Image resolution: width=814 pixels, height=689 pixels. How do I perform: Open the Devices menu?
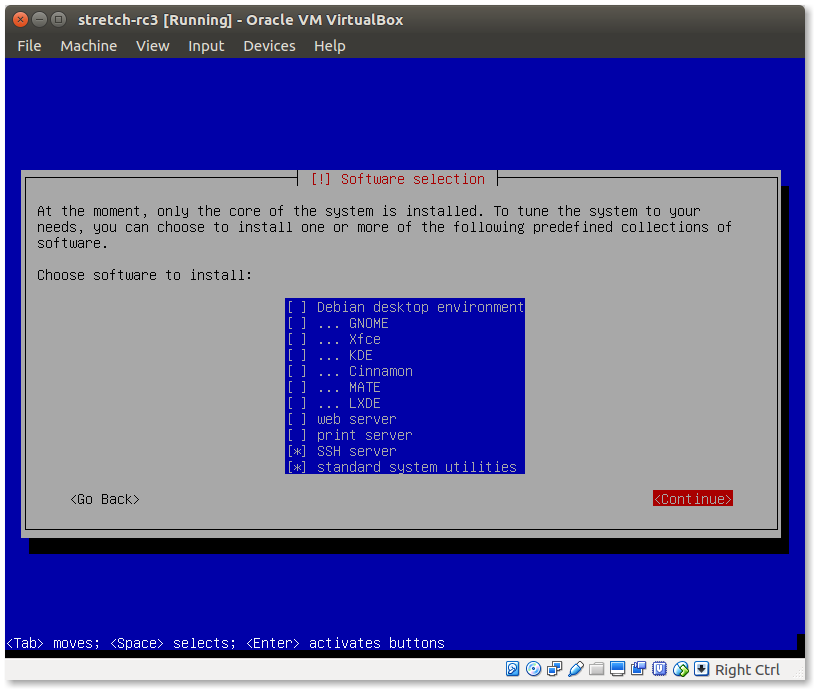click(x=269, y=46)
